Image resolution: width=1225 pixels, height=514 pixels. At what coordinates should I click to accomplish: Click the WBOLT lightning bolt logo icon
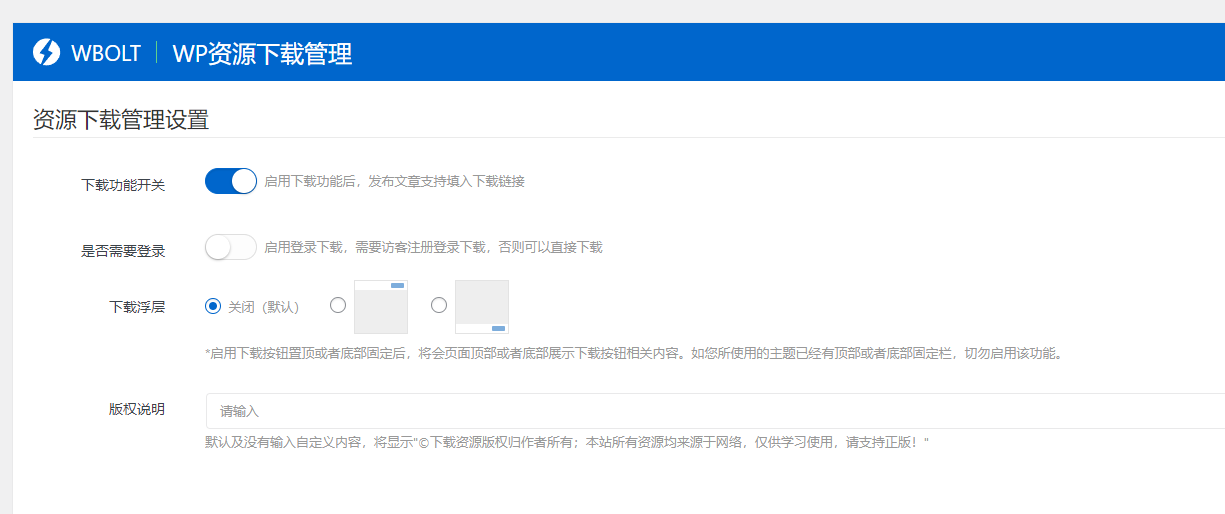[x=46, y=53]
